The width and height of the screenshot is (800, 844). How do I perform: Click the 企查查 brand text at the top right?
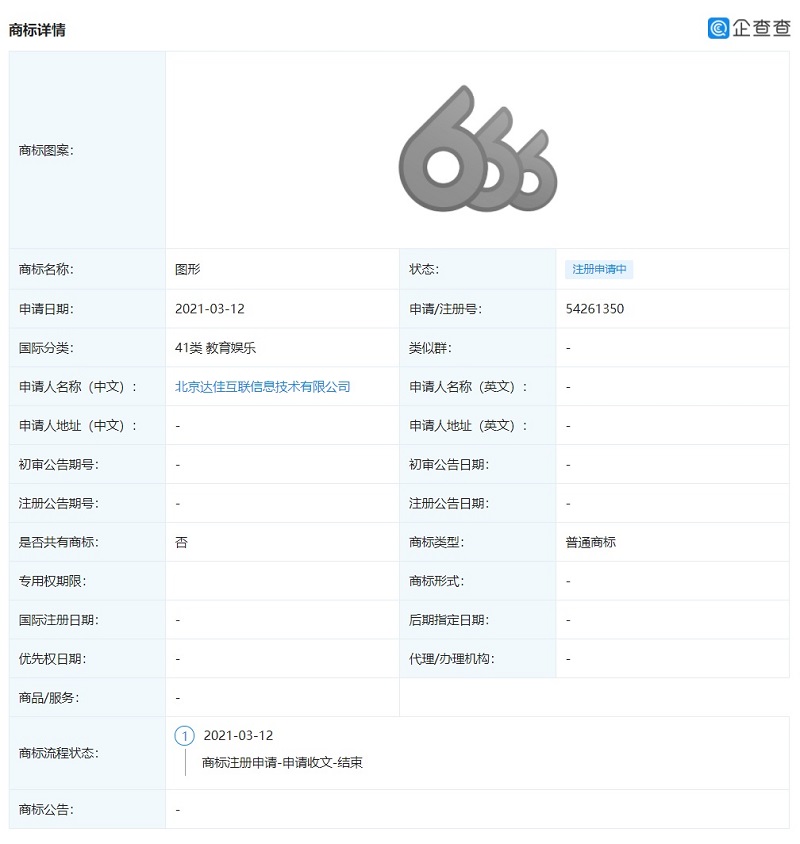(762, 28)
